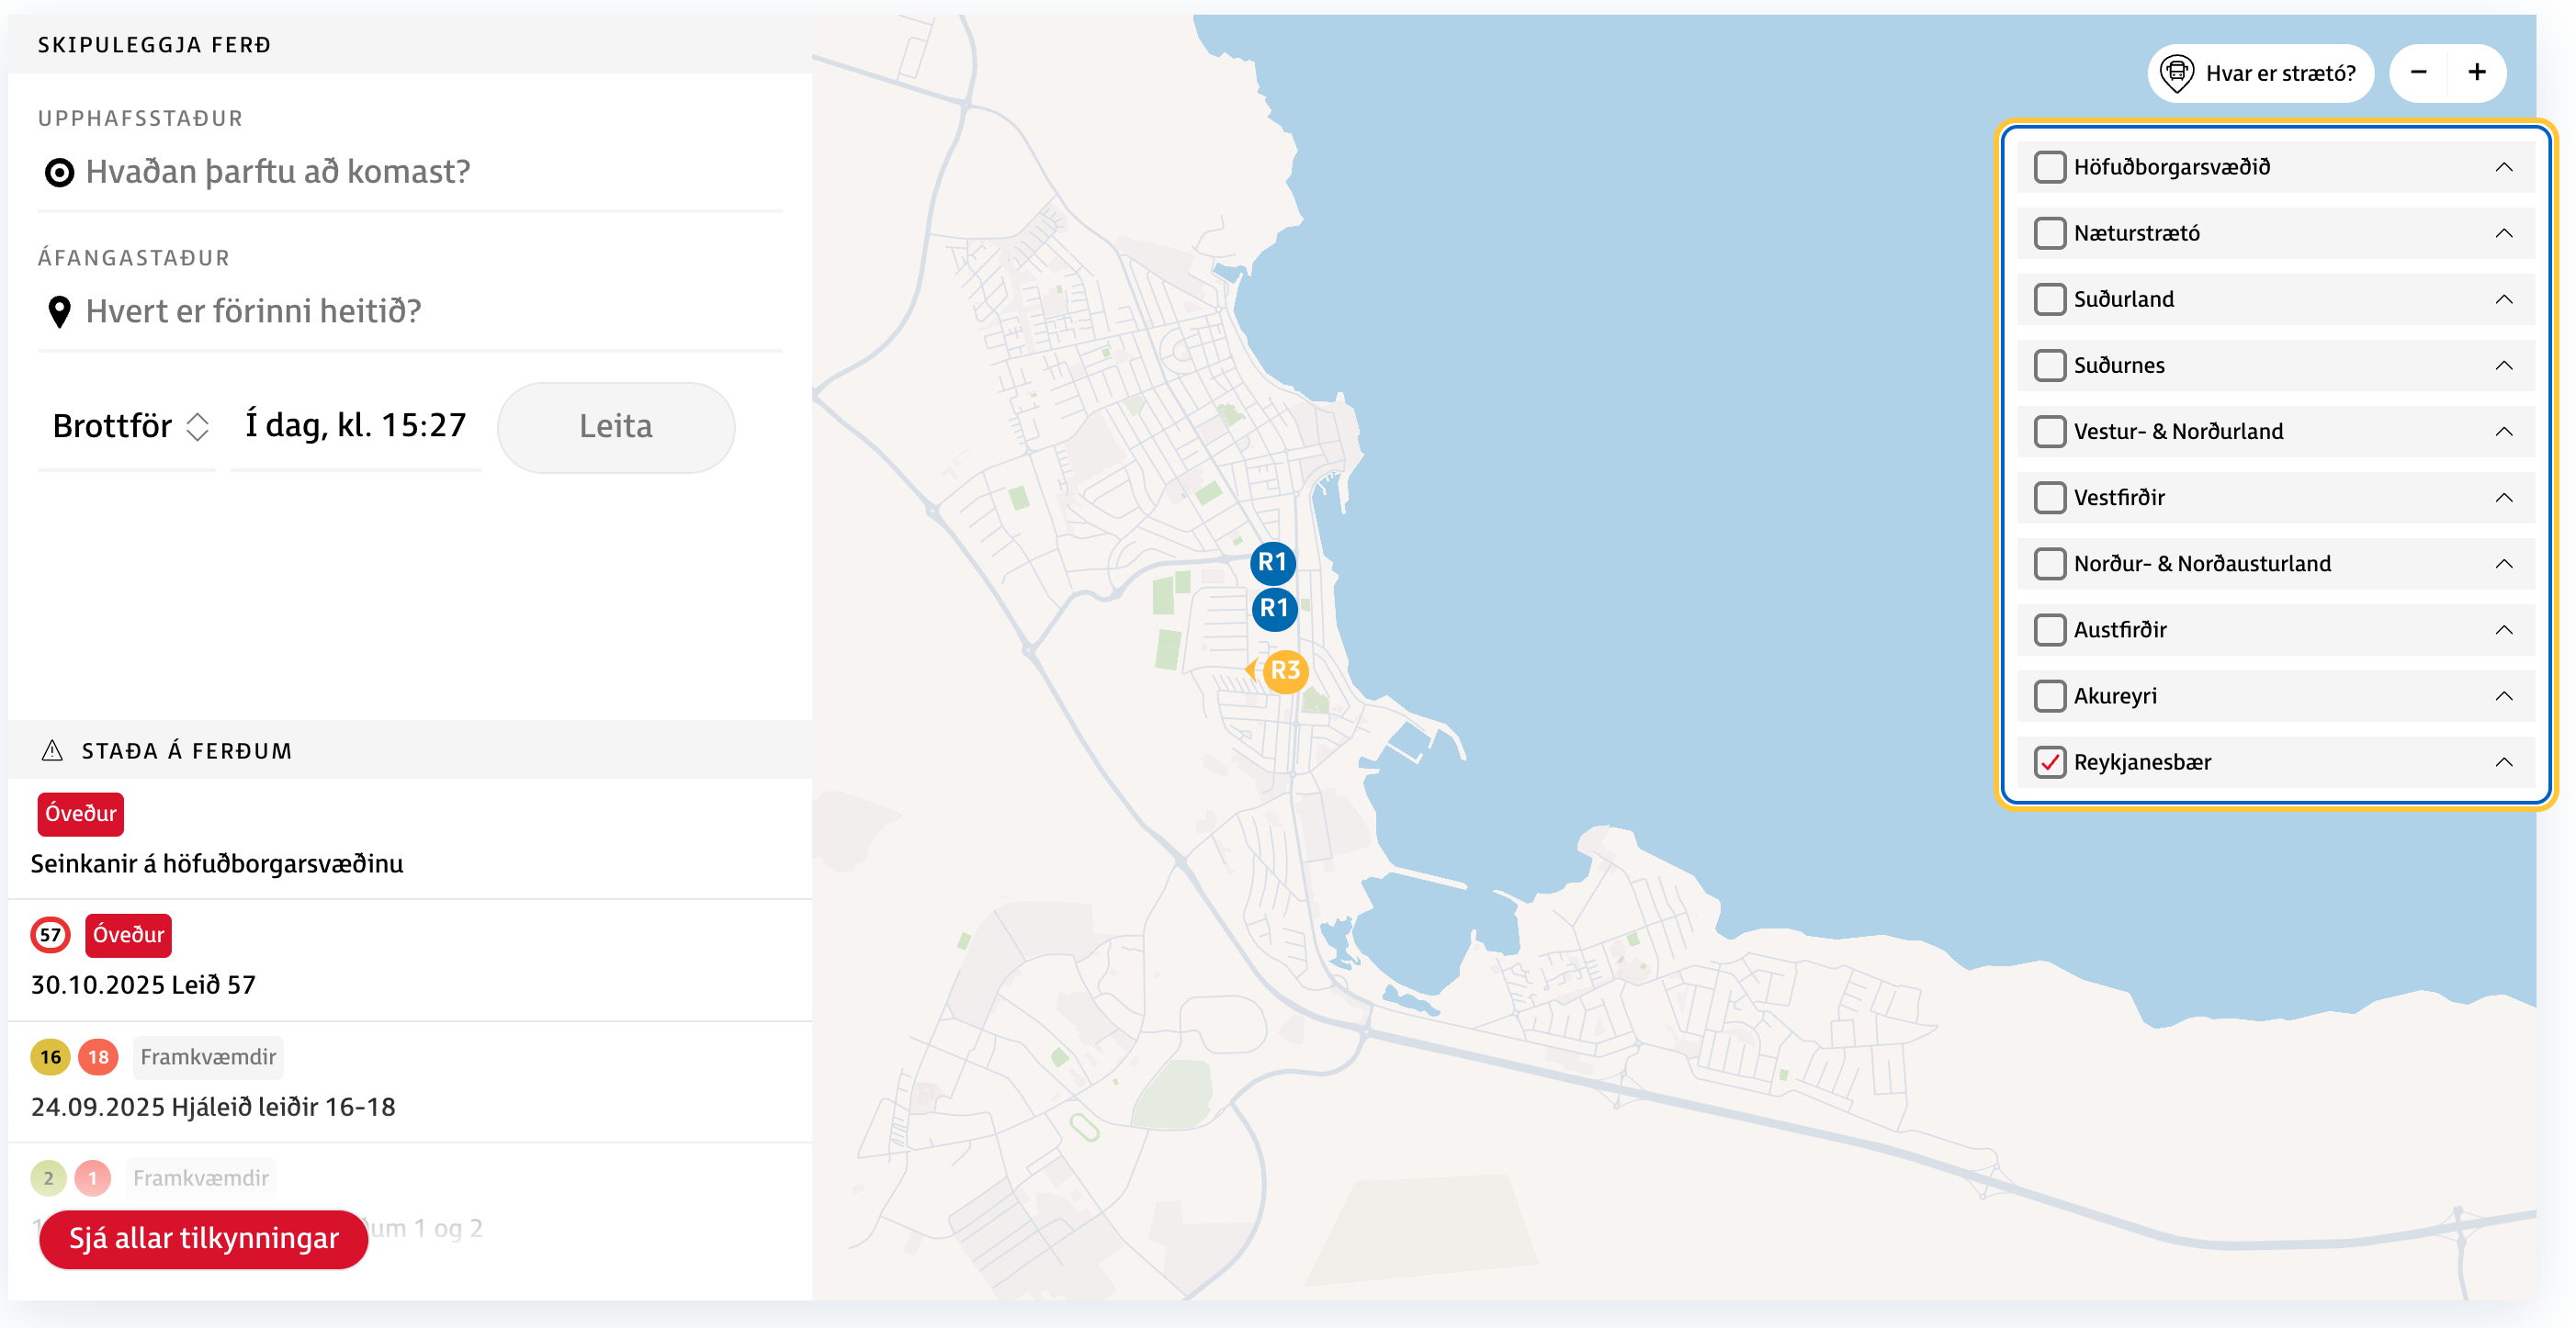The width and height of the screenshot is (2576, 1328).
Task: Enable the Höfuðborgarsvæðið checkbox
Action: click(2049, 167)
